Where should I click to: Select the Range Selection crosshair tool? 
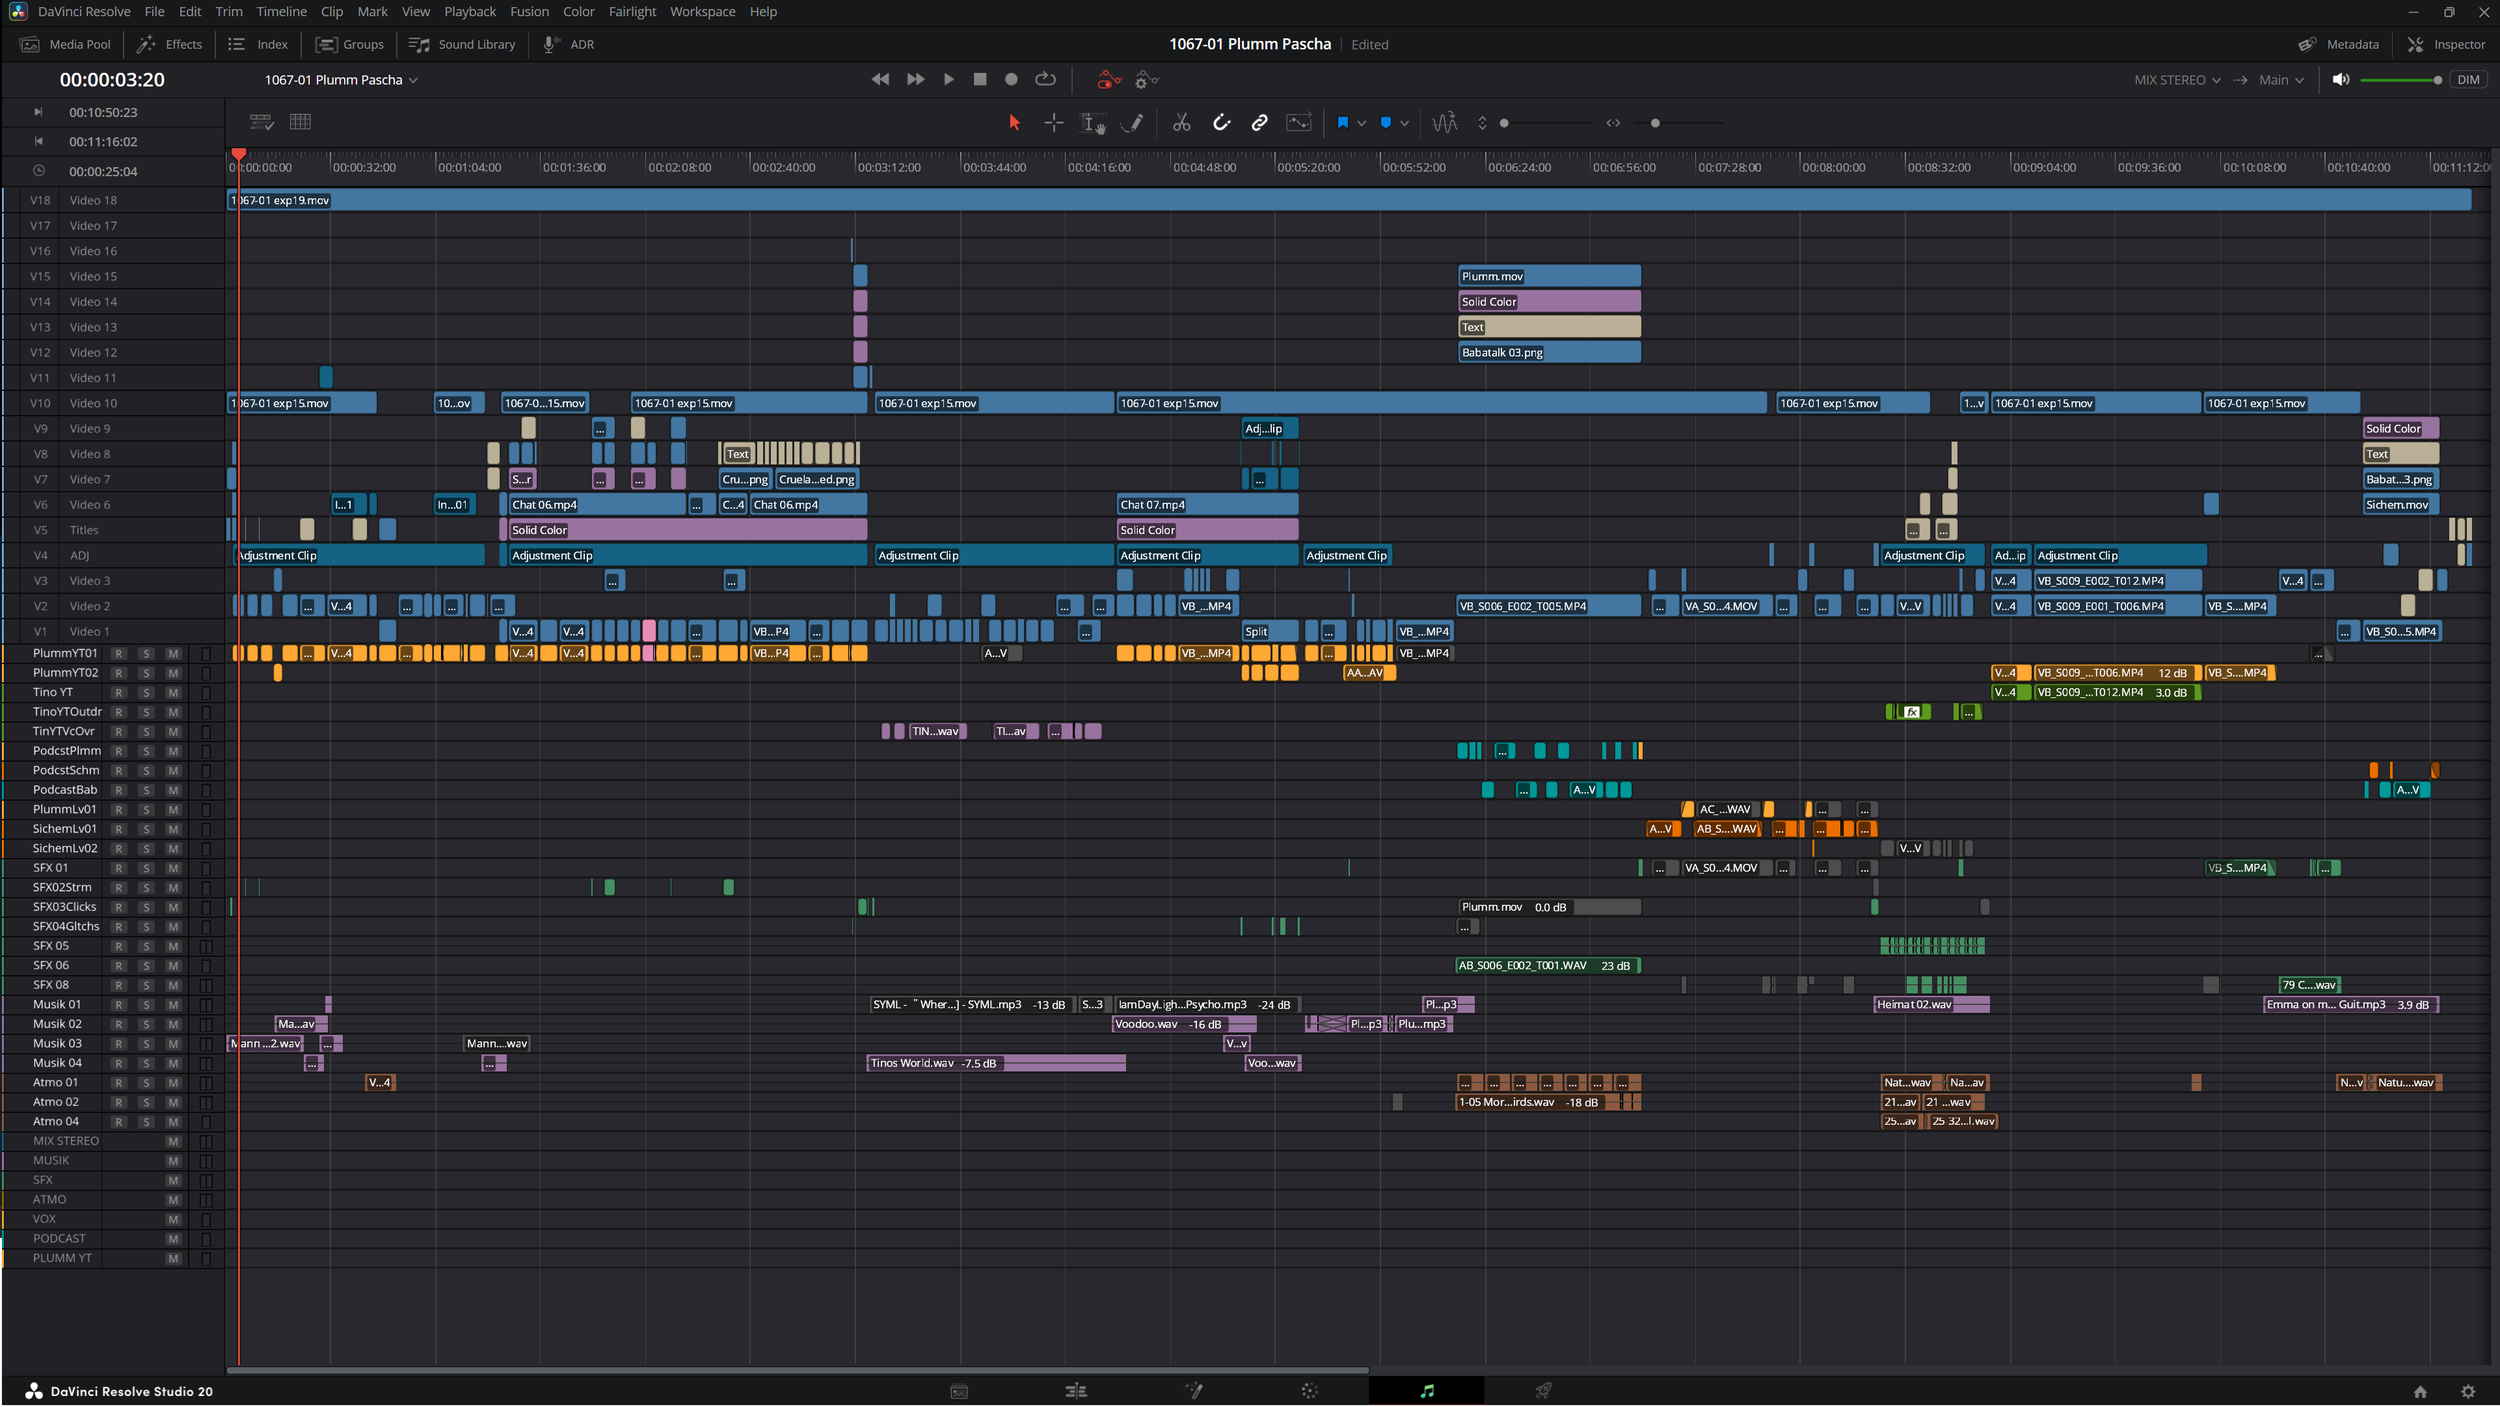coord(1053,122)
